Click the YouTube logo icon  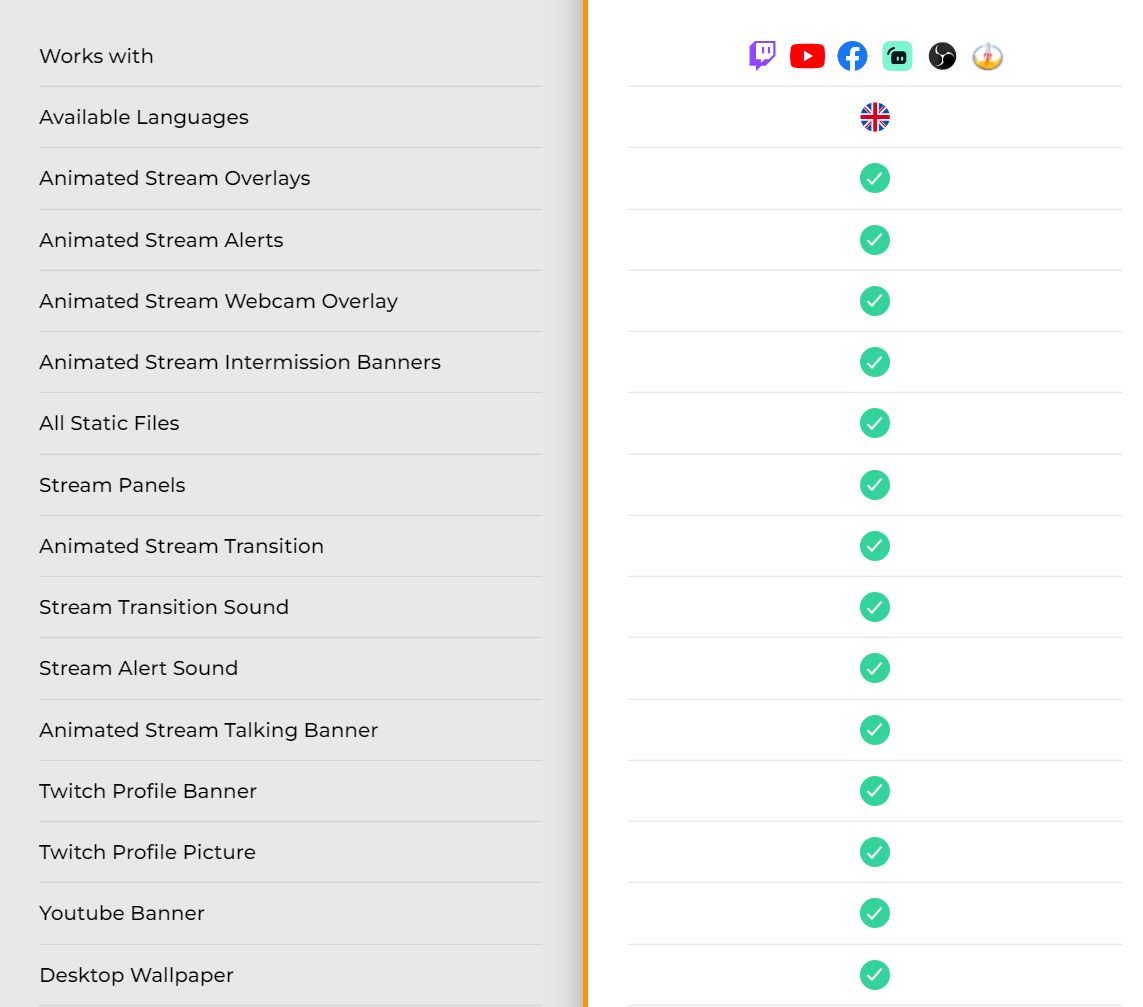tap(807, 56)
